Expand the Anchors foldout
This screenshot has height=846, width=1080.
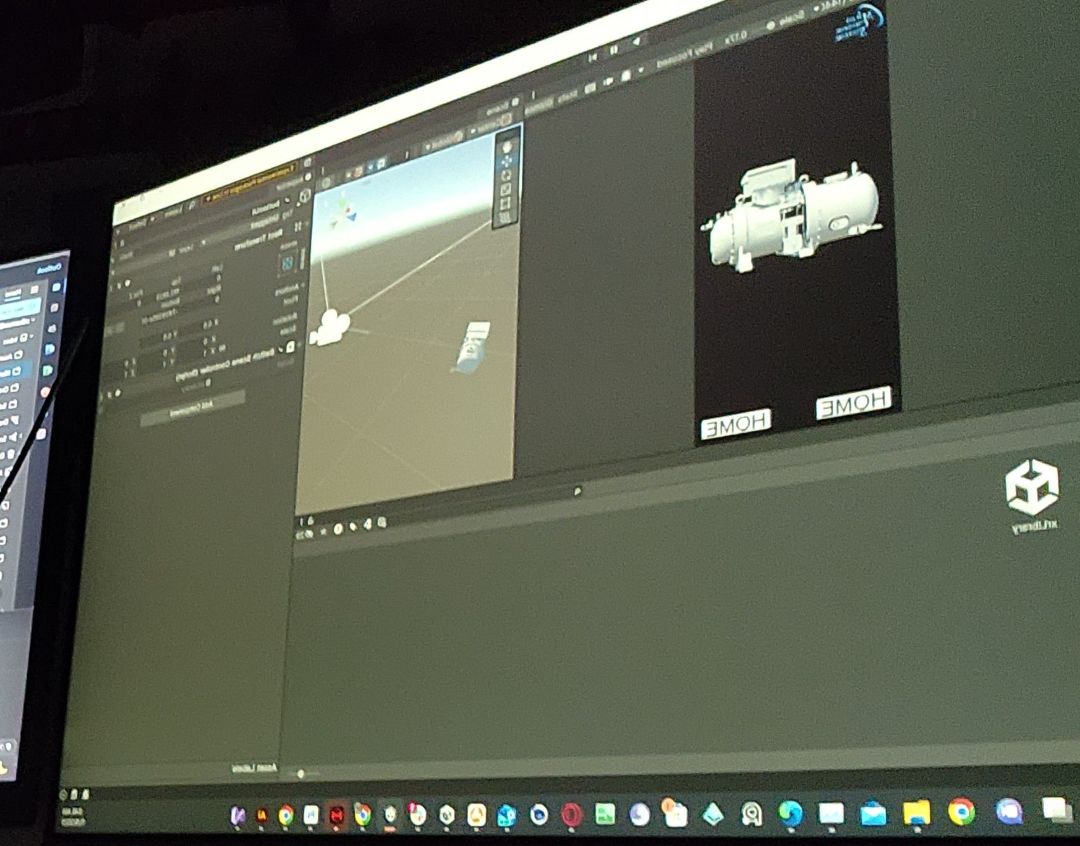pyautogui.click(x=304, y=283)
